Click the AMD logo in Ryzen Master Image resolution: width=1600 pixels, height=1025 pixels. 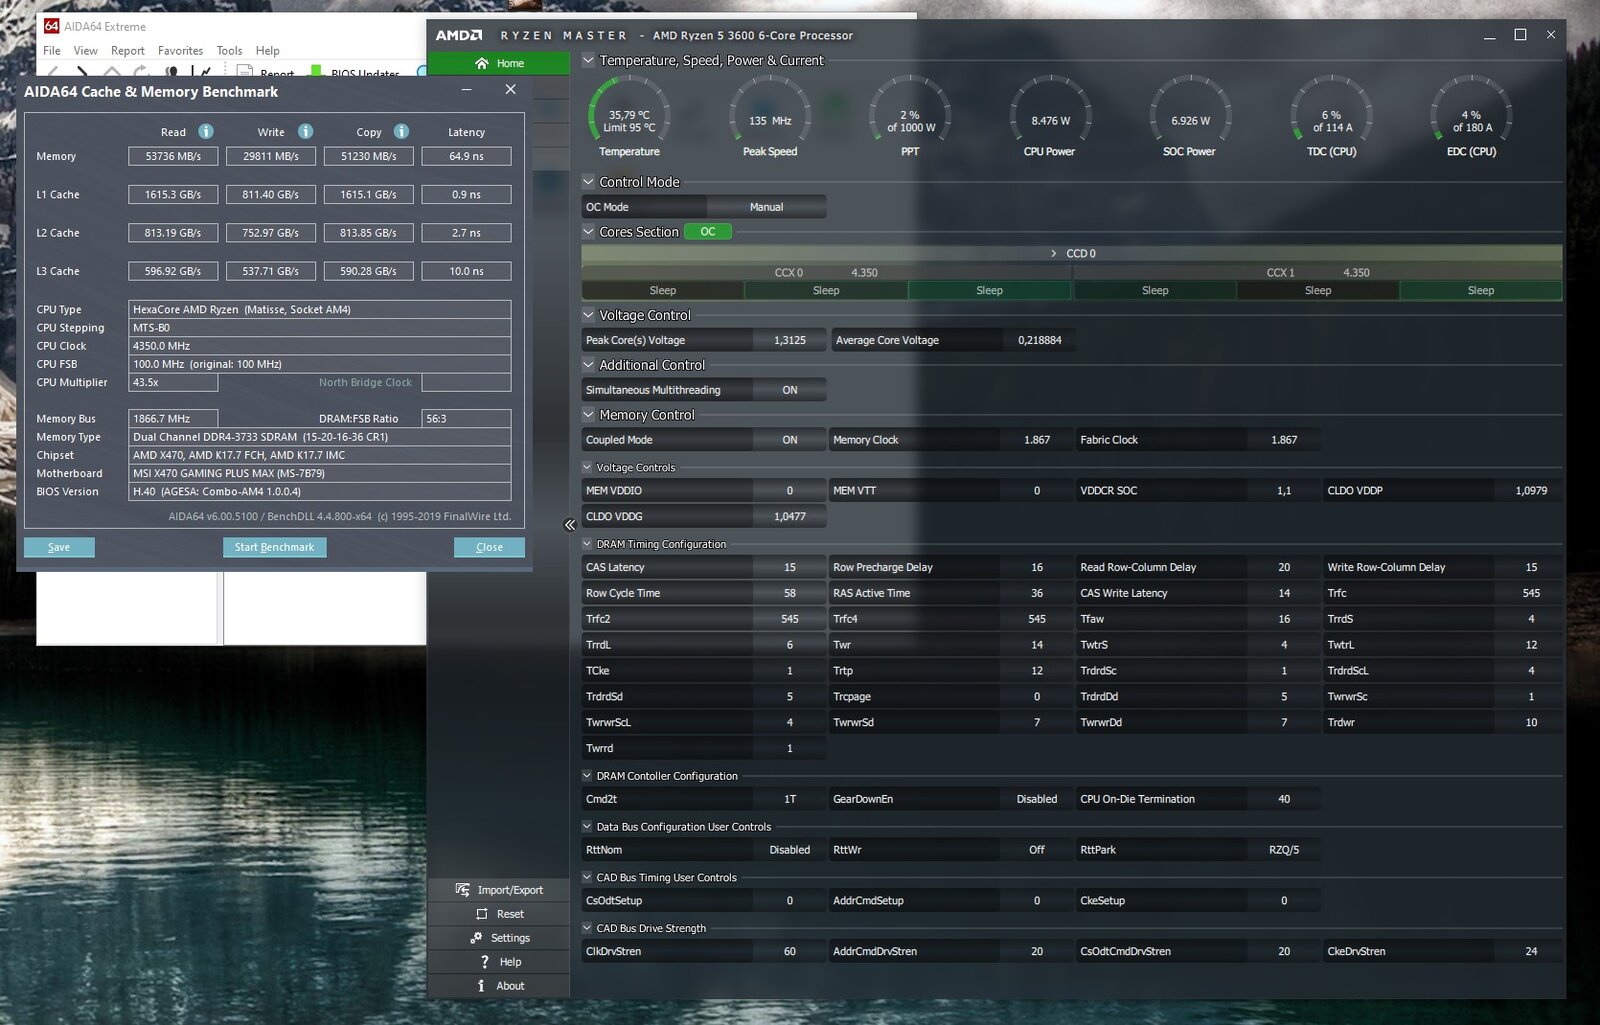pyautogui.click(x=459, y=35)
